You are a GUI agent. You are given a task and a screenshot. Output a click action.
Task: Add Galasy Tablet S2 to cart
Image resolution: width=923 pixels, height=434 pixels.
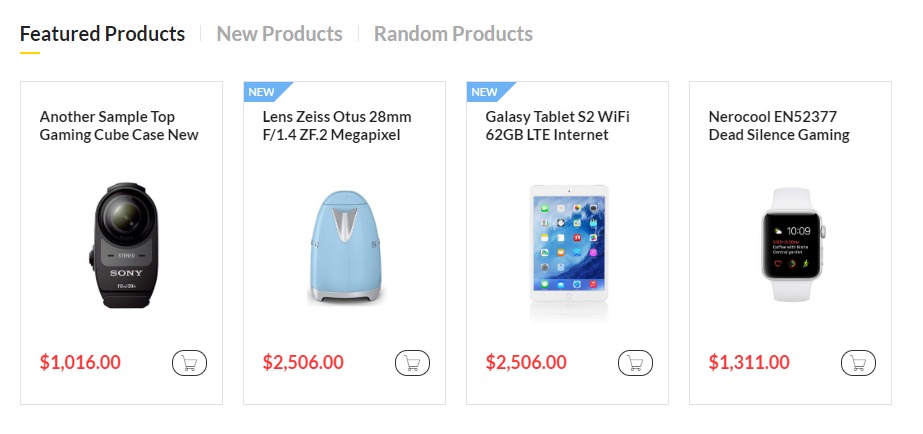[x=635, y=363]
